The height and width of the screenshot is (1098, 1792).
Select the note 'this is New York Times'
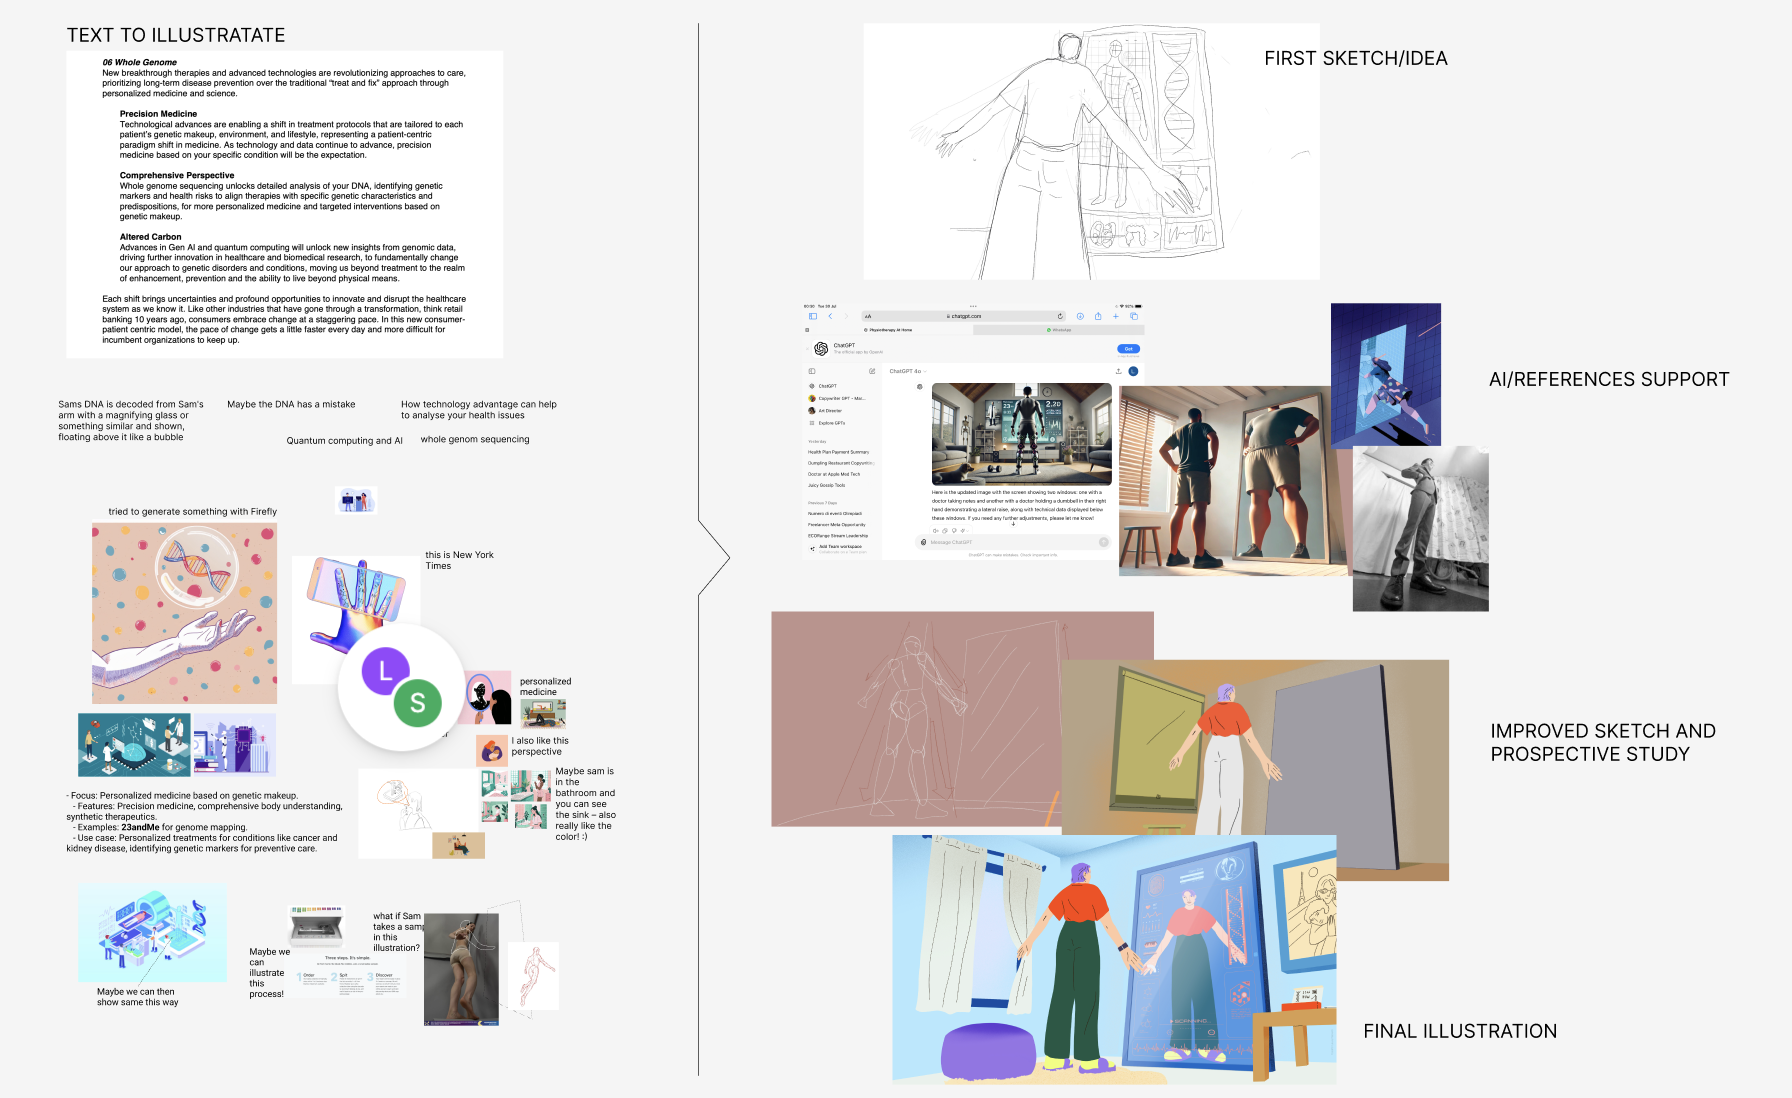pyautogui.click(x=459, y=560)
